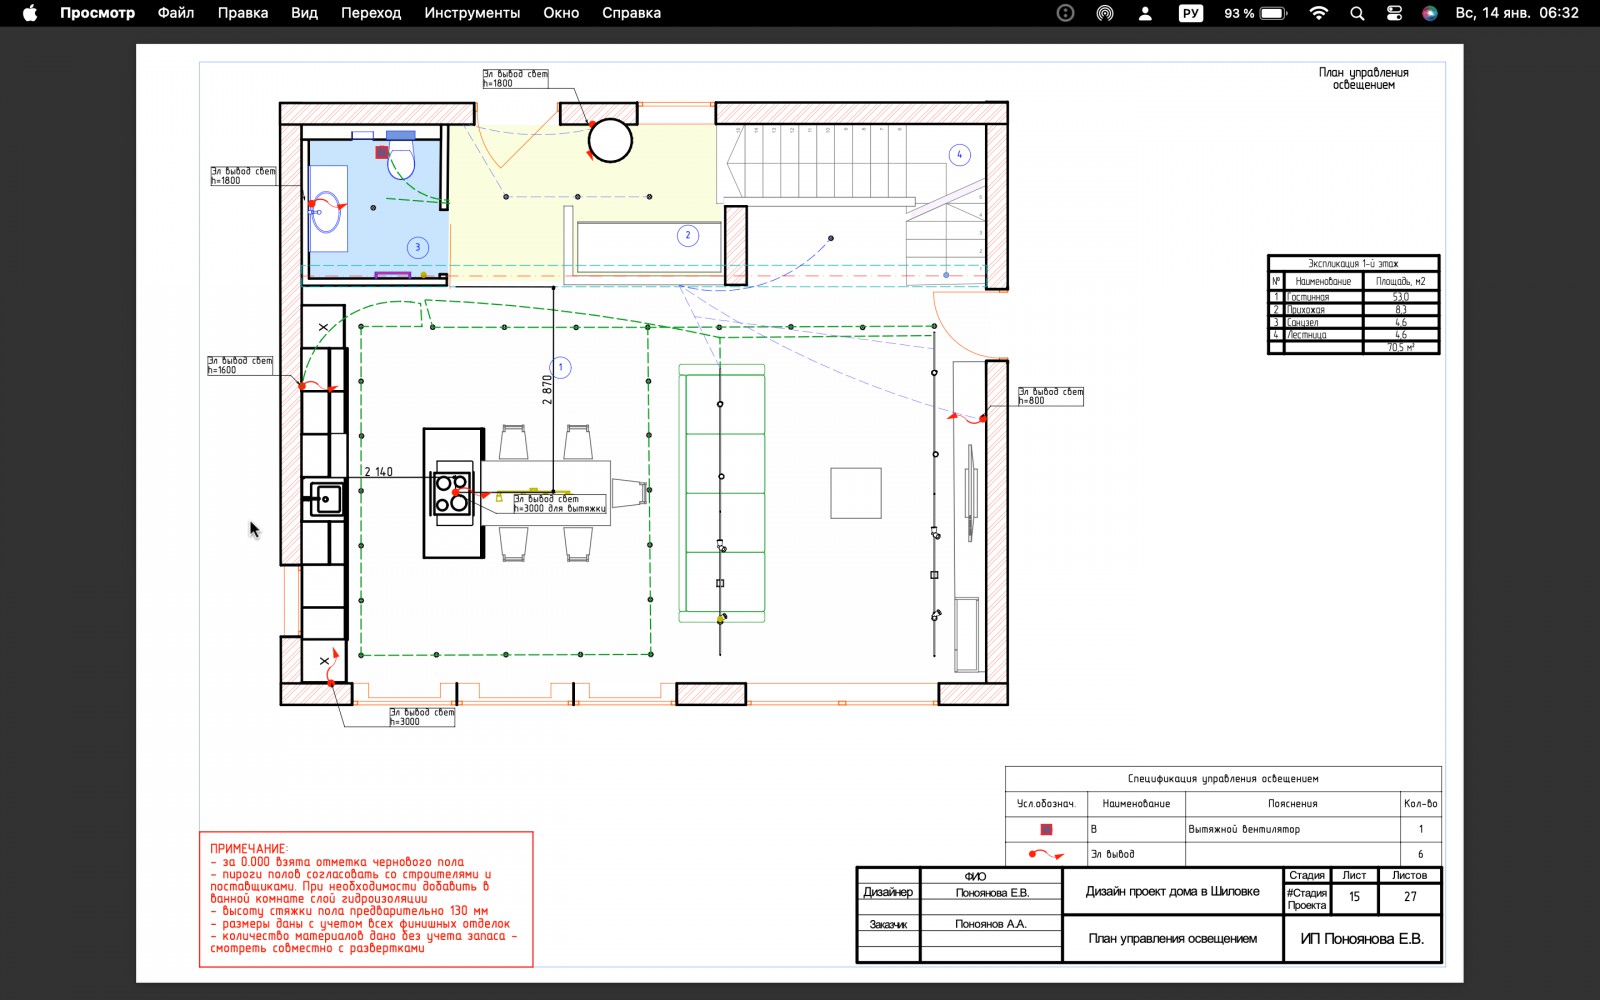Viewport: 1600px width, 1000px height.
Task: Open the user account icon in menu bar
Action: (1145, 13)
